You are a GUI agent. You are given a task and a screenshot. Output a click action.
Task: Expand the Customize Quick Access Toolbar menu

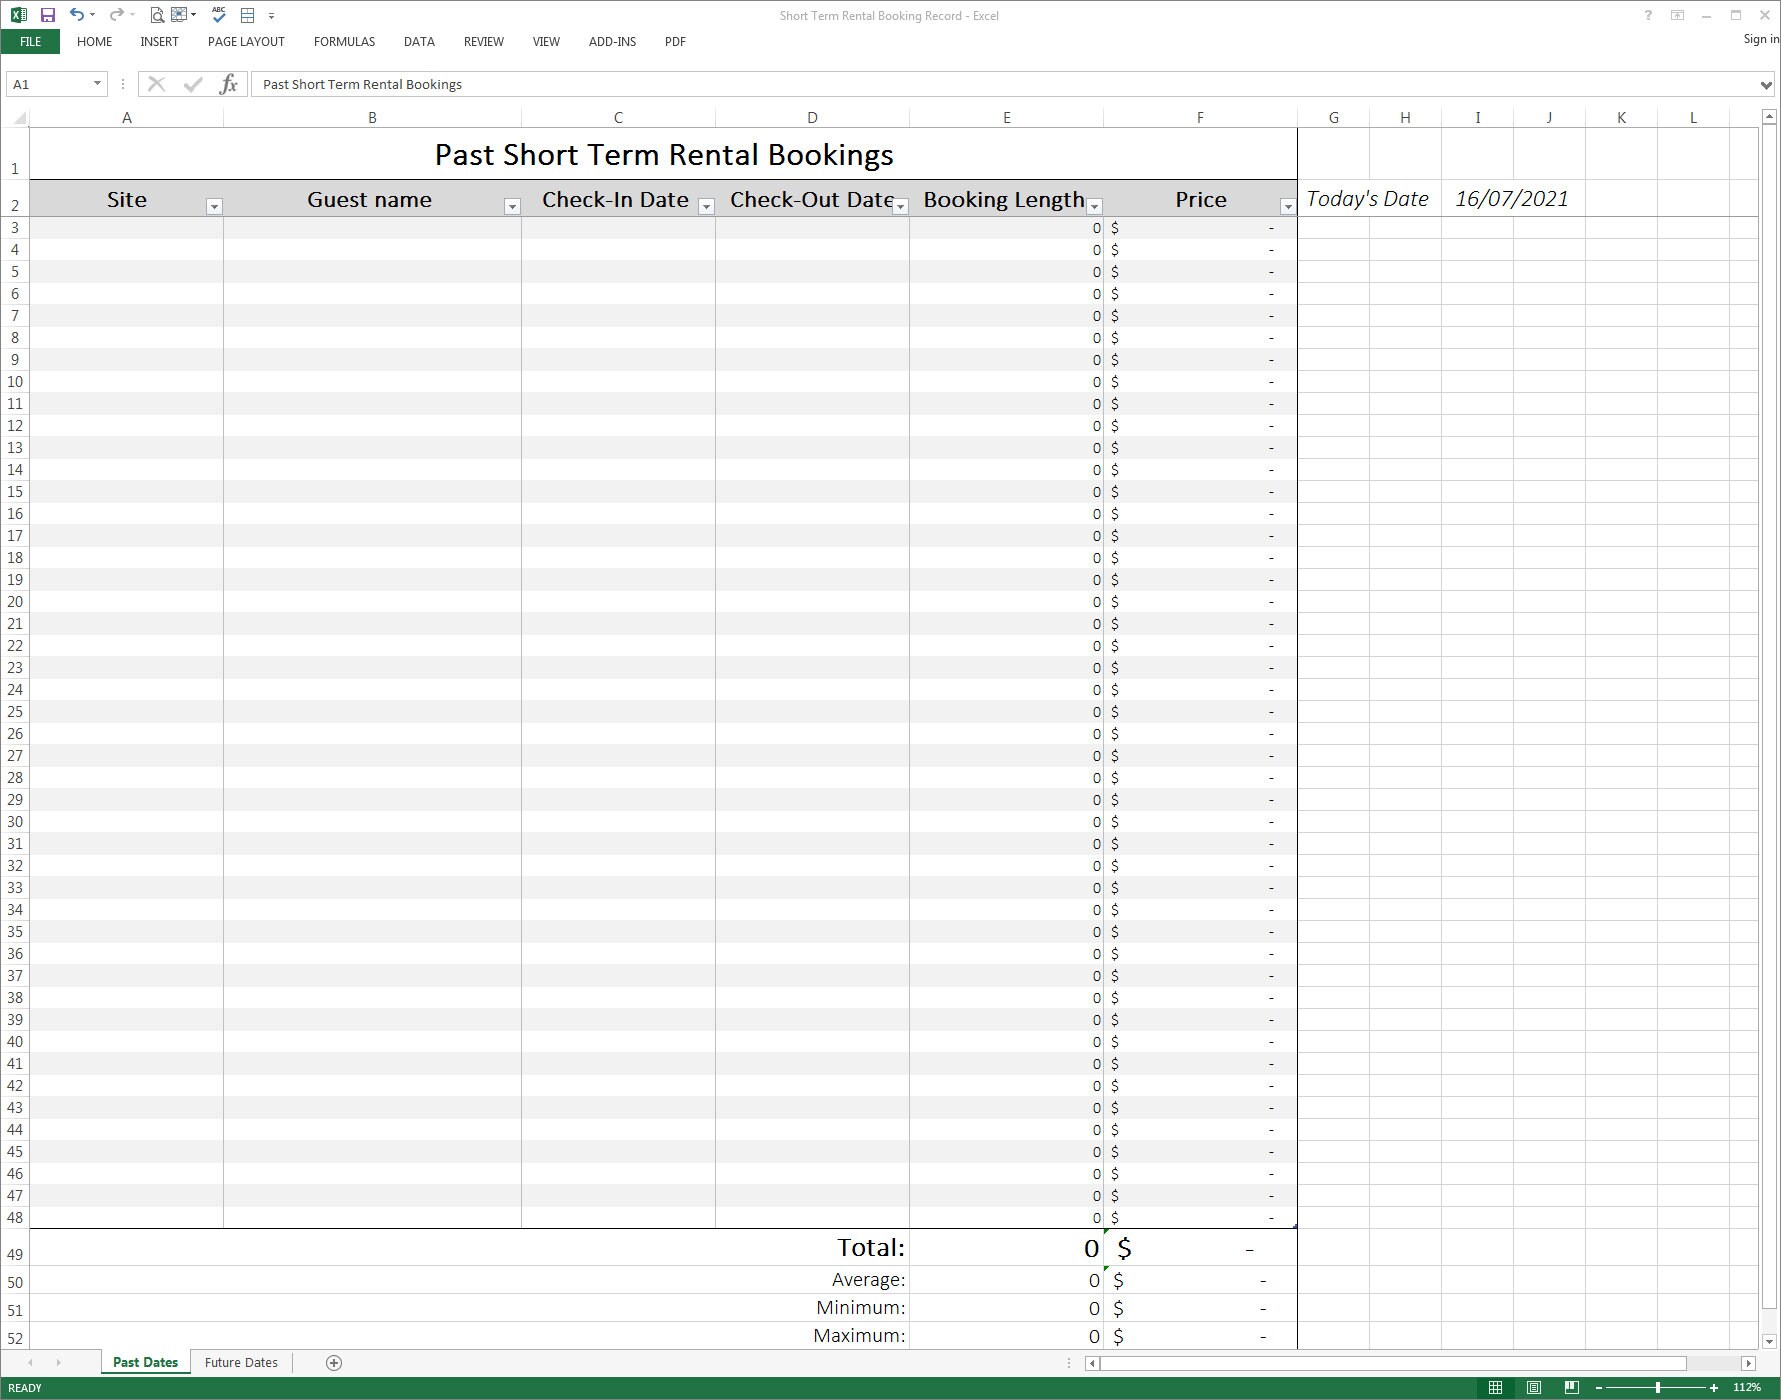point(270,15)
